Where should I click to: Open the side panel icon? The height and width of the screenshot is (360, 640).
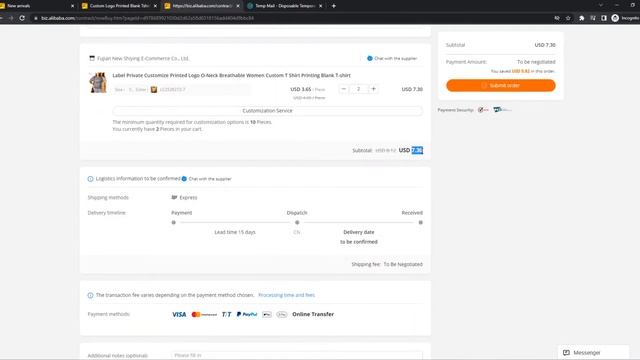point(604,18)
